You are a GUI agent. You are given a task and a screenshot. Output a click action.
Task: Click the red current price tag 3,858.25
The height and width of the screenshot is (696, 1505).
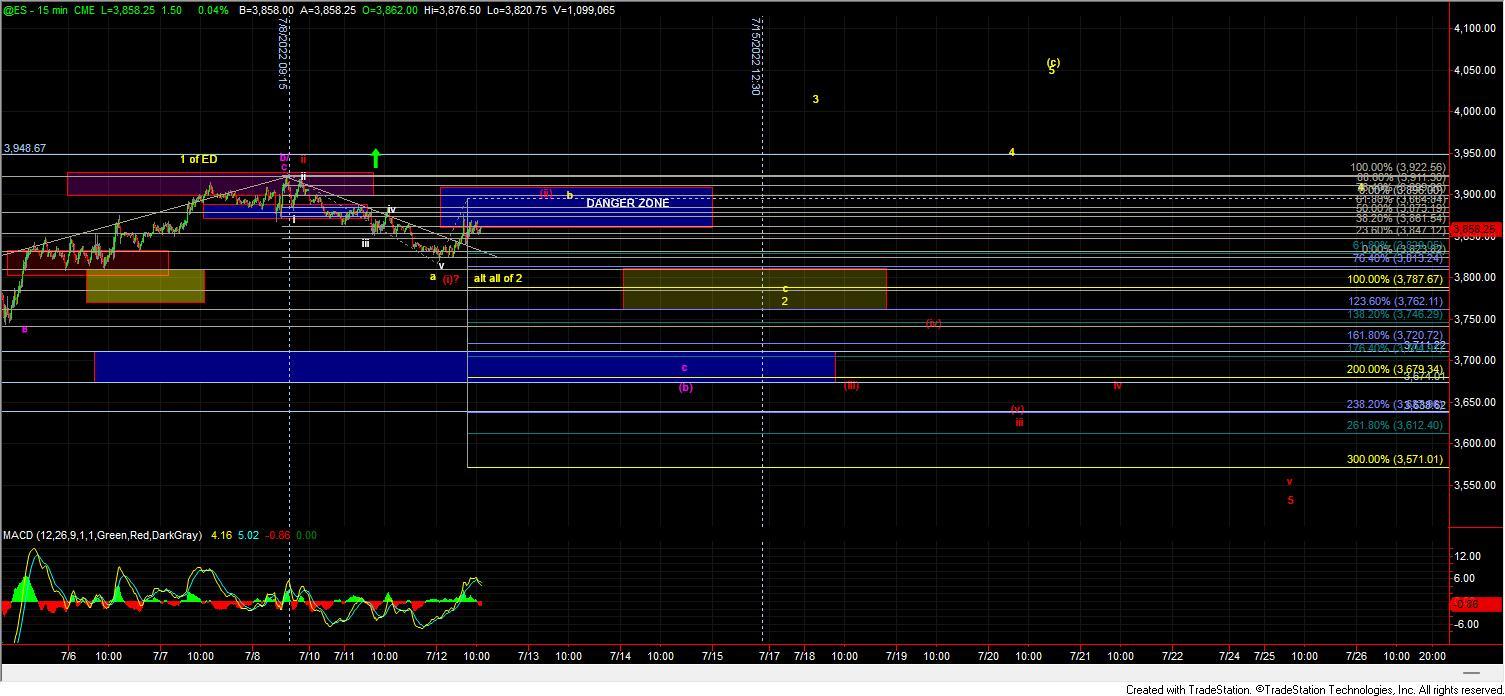click(x=1476, y=229)
